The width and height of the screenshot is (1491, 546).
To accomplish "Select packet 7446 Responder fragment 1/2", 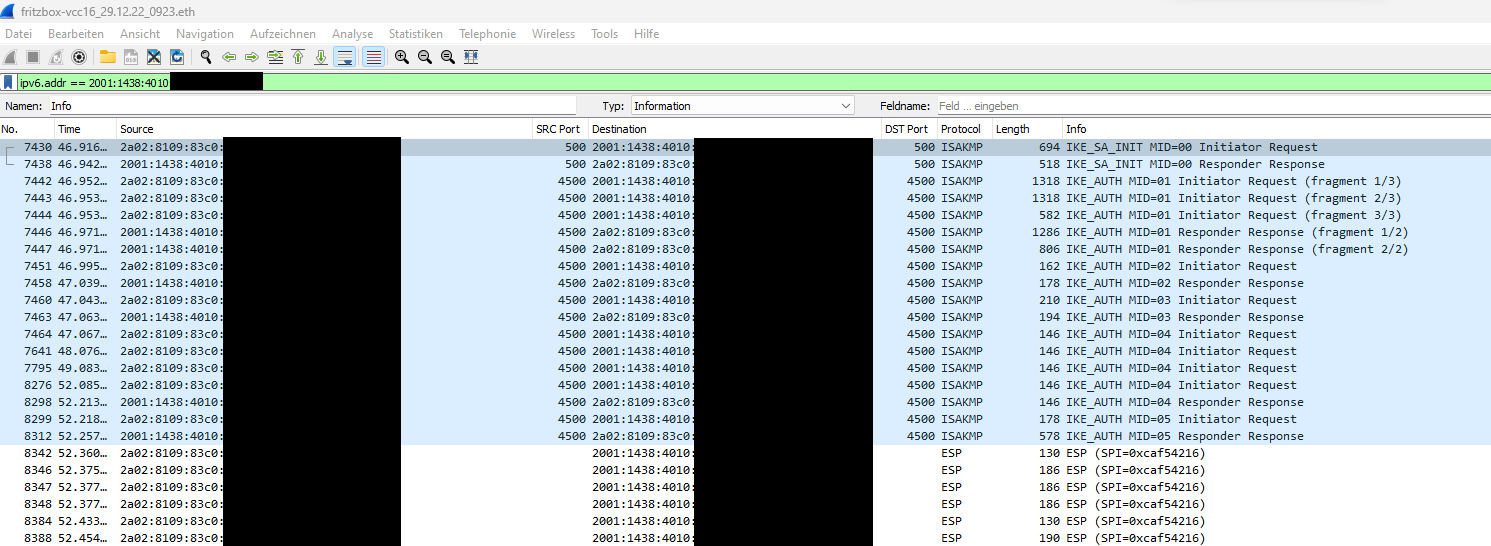I will [745, 232].
